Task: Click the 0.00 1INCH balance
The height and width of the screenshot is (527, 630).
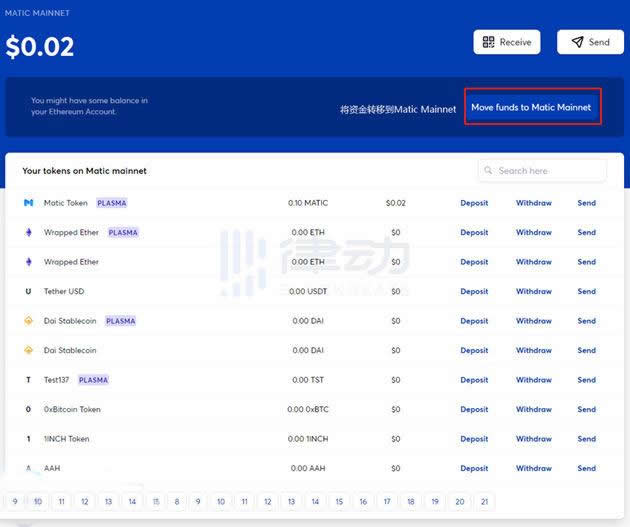Action: [x=308, y=439]
